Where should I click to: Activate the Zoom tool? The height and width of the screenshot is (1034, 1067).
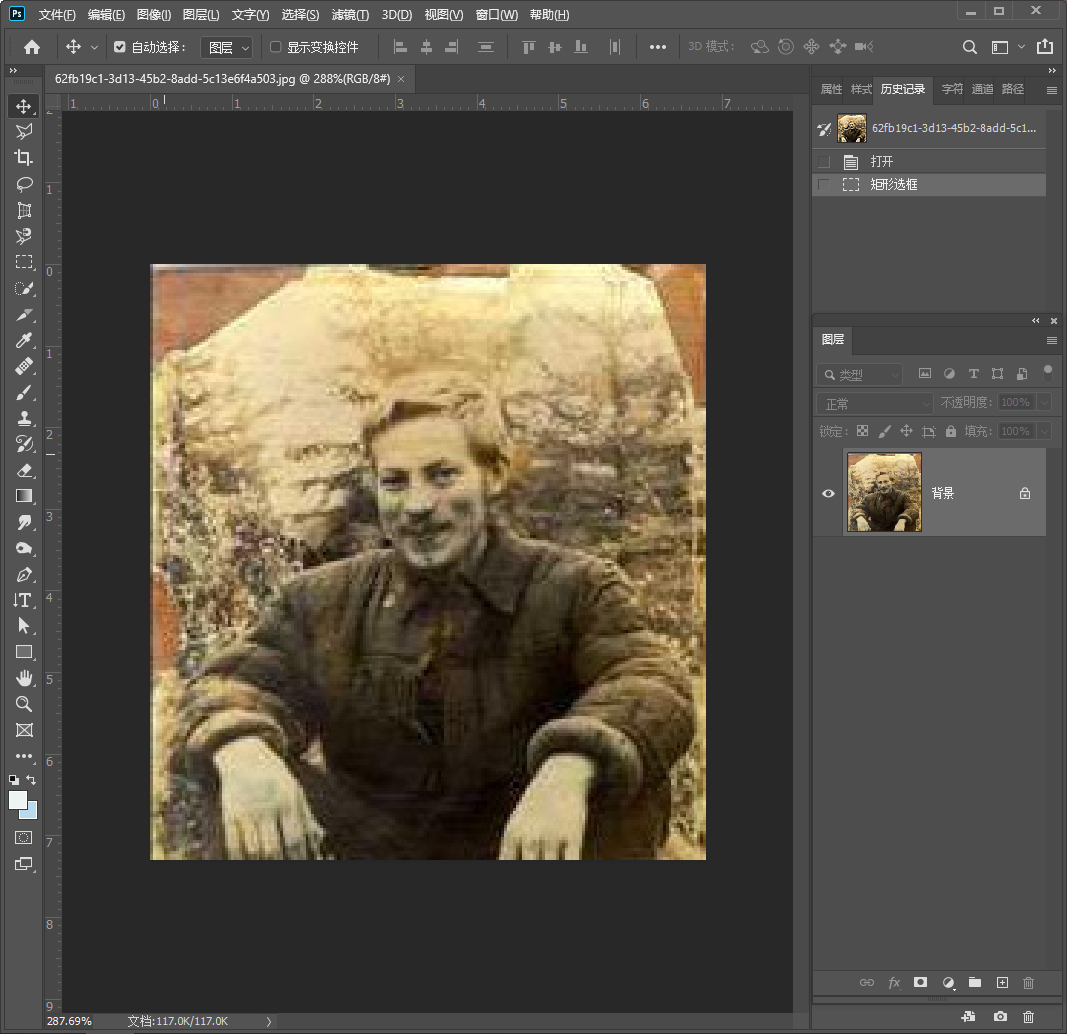point(24,704)
